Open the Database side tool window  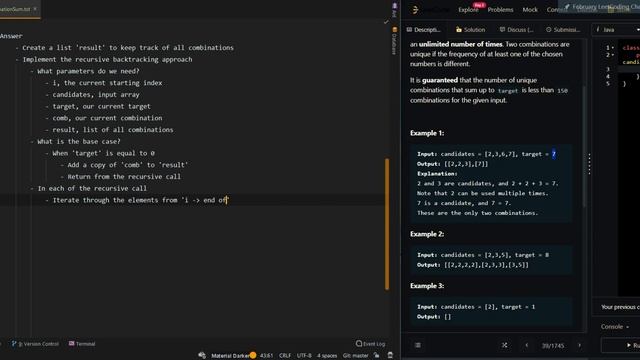(x=394, y=41)
